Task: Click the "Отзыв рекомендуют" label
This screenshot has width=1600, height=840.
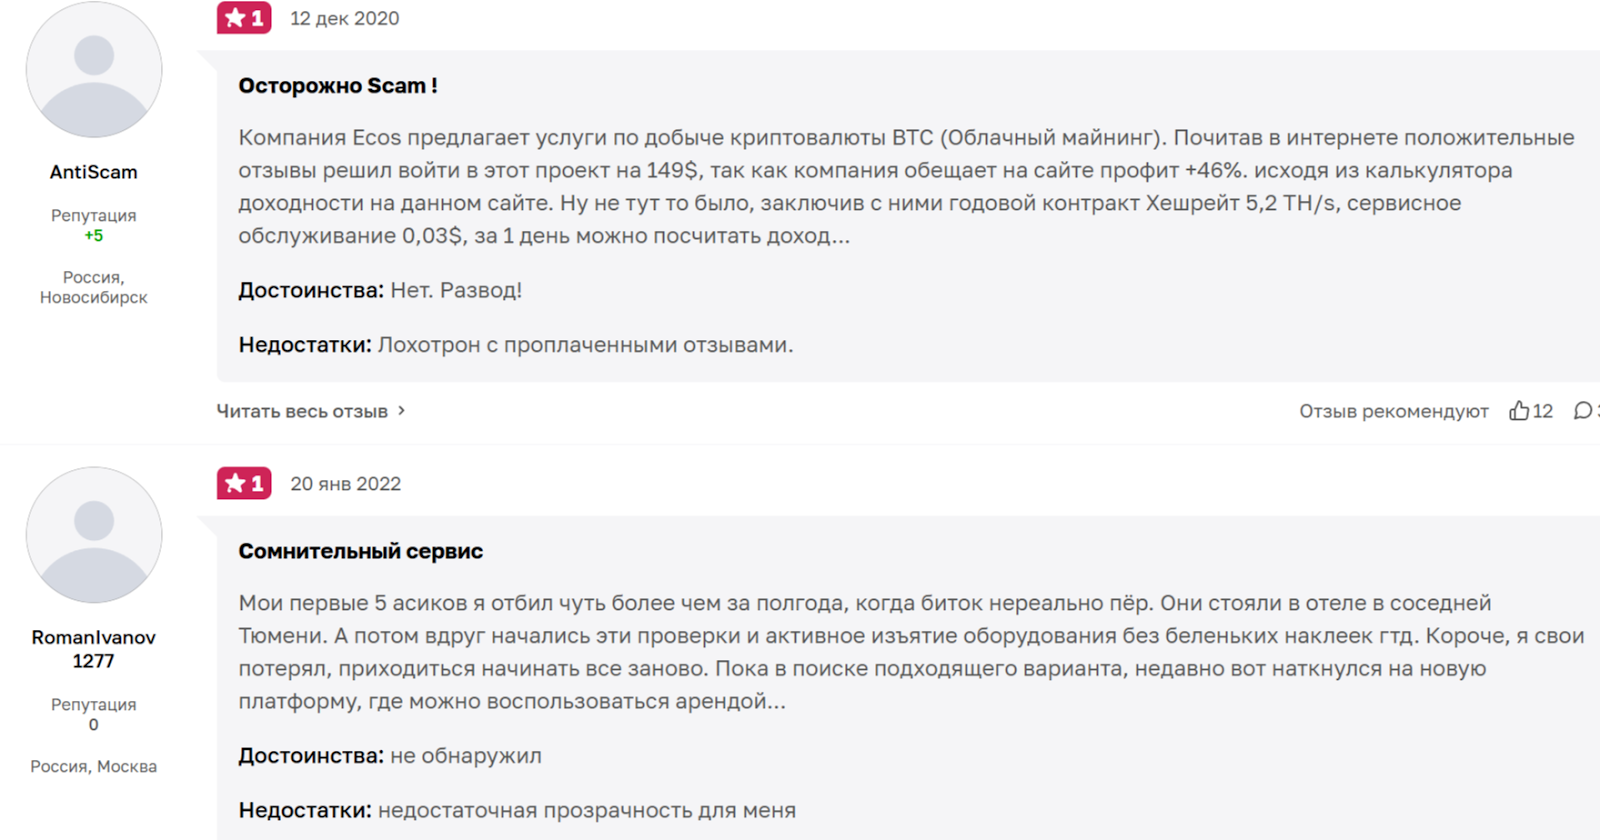Action: pos(1393,411)
